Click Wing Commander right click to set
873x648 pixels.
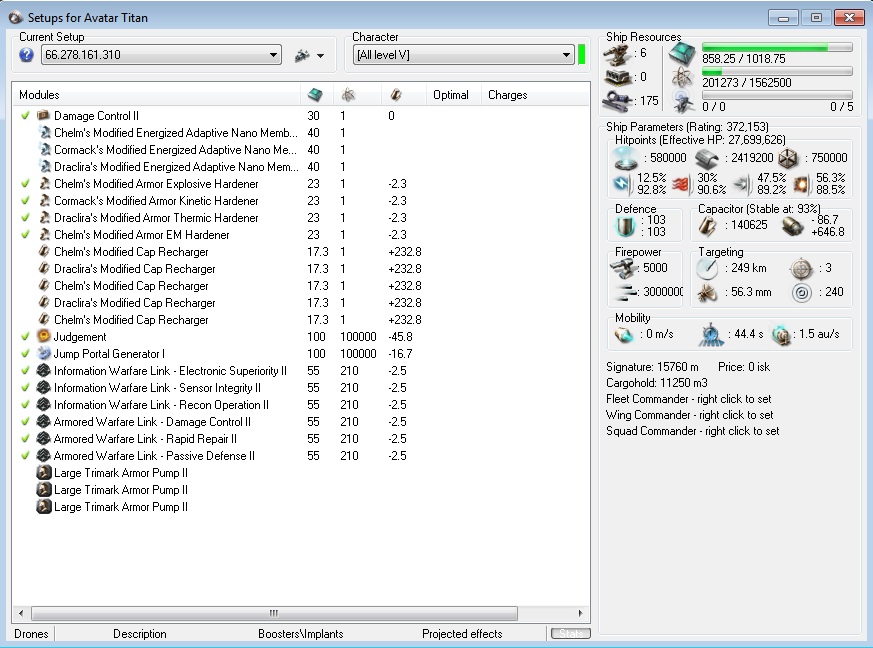[690, 415]
